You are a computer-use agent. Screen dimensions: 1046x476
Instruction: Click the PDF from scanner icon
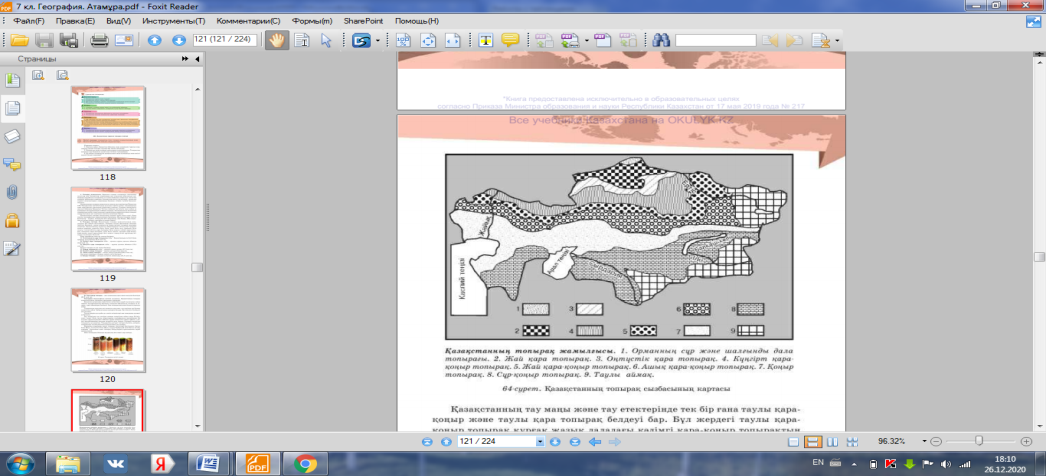pos(569,40)
